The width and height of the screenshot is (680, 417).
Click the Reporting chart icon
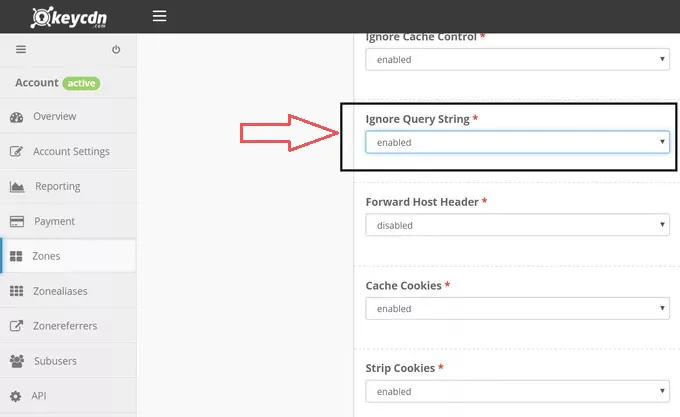point(16,187)
